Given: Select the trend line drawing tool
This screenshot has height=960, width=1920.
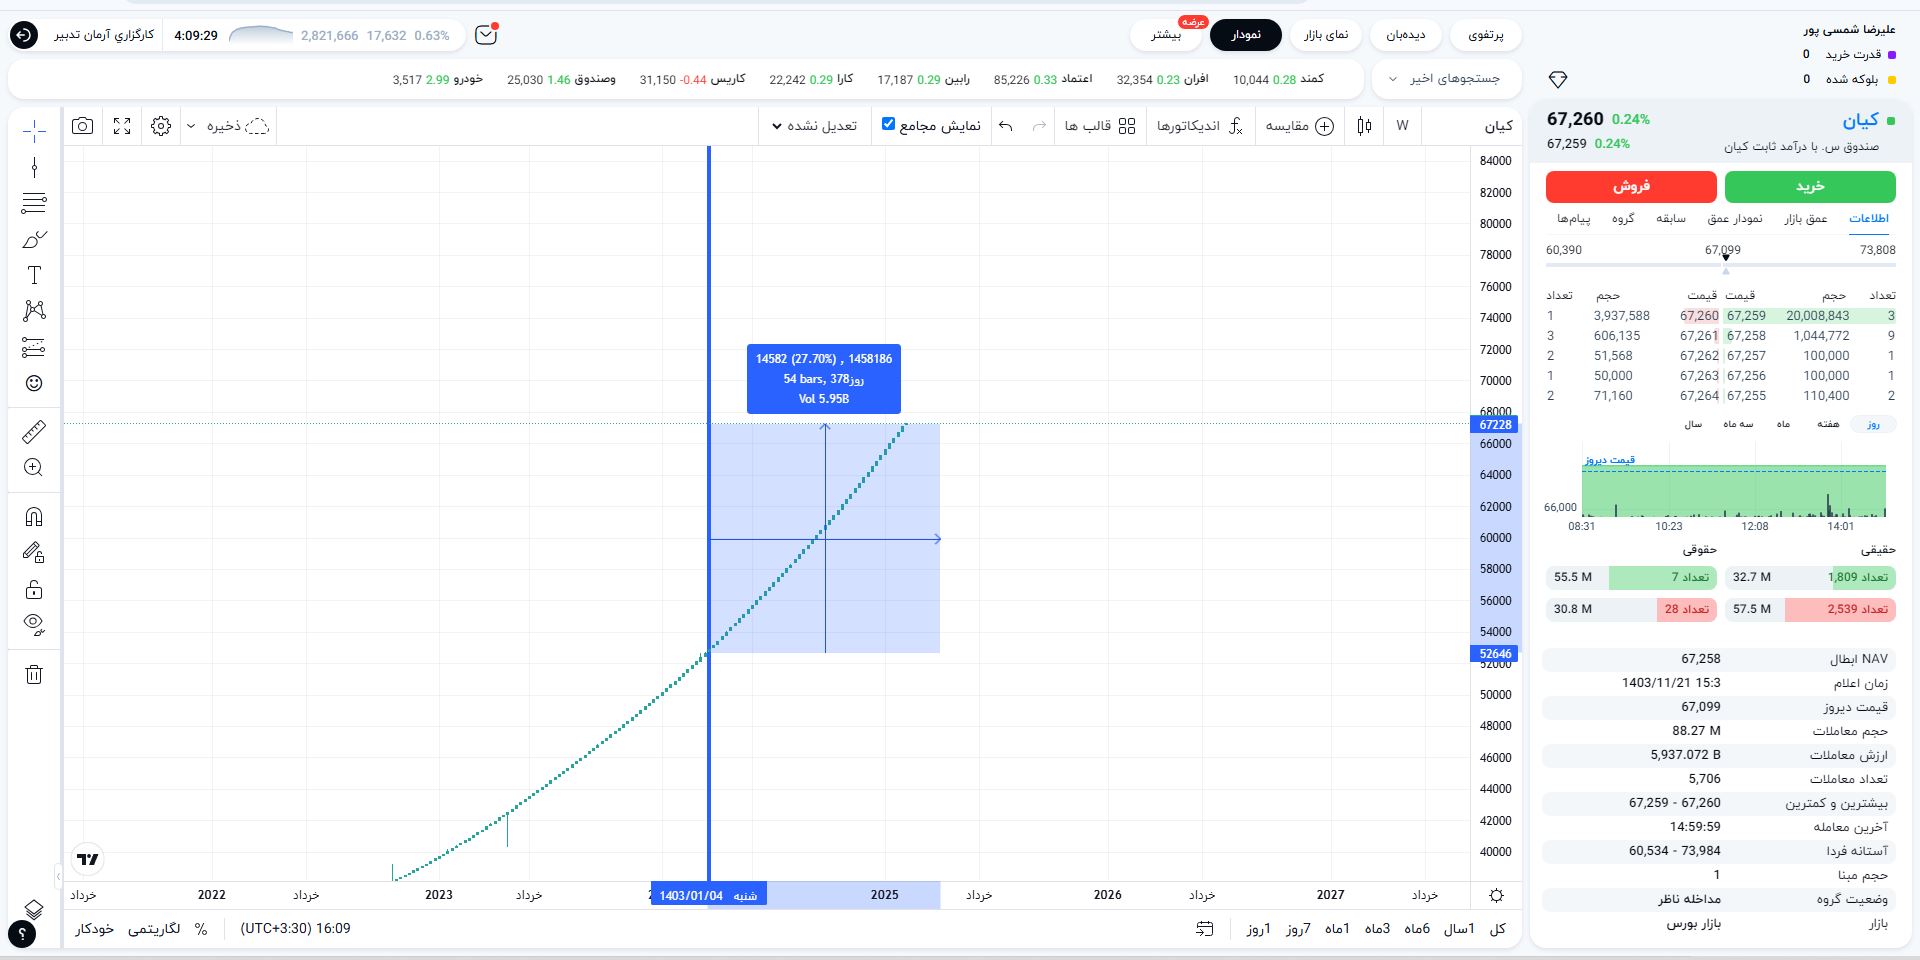Looking at the screenshot, I should pyautogui.click(x=34, y=167).
